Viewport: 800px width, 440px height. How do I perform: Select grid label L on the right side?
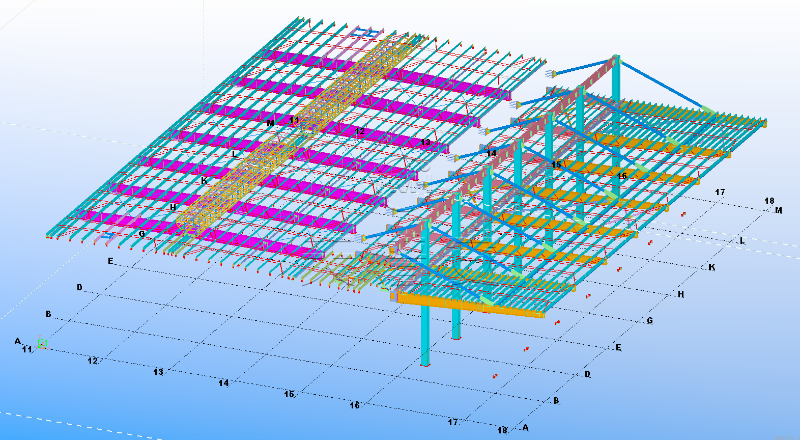(742, 241)
